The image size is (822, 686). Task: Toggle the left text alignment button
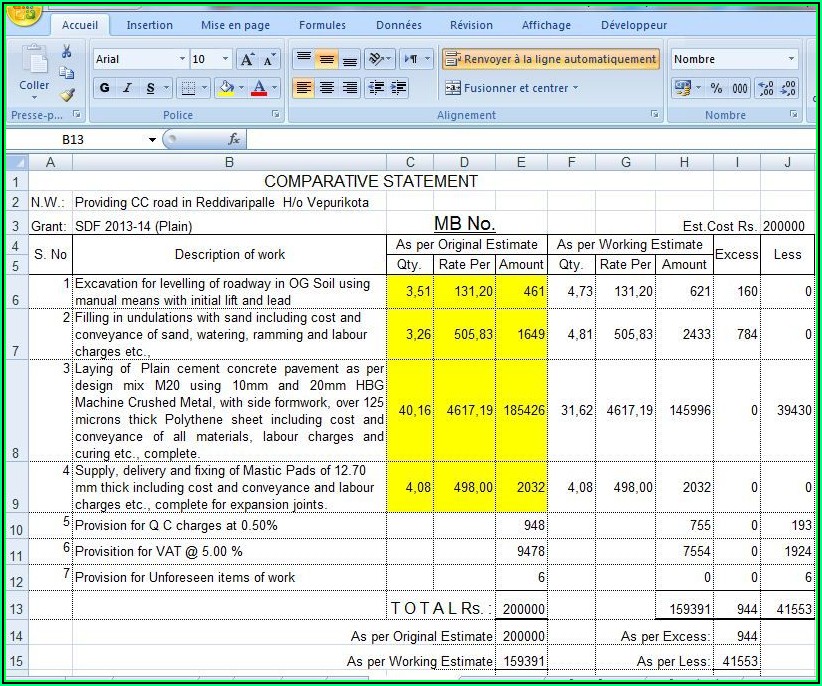click(304, 88)
